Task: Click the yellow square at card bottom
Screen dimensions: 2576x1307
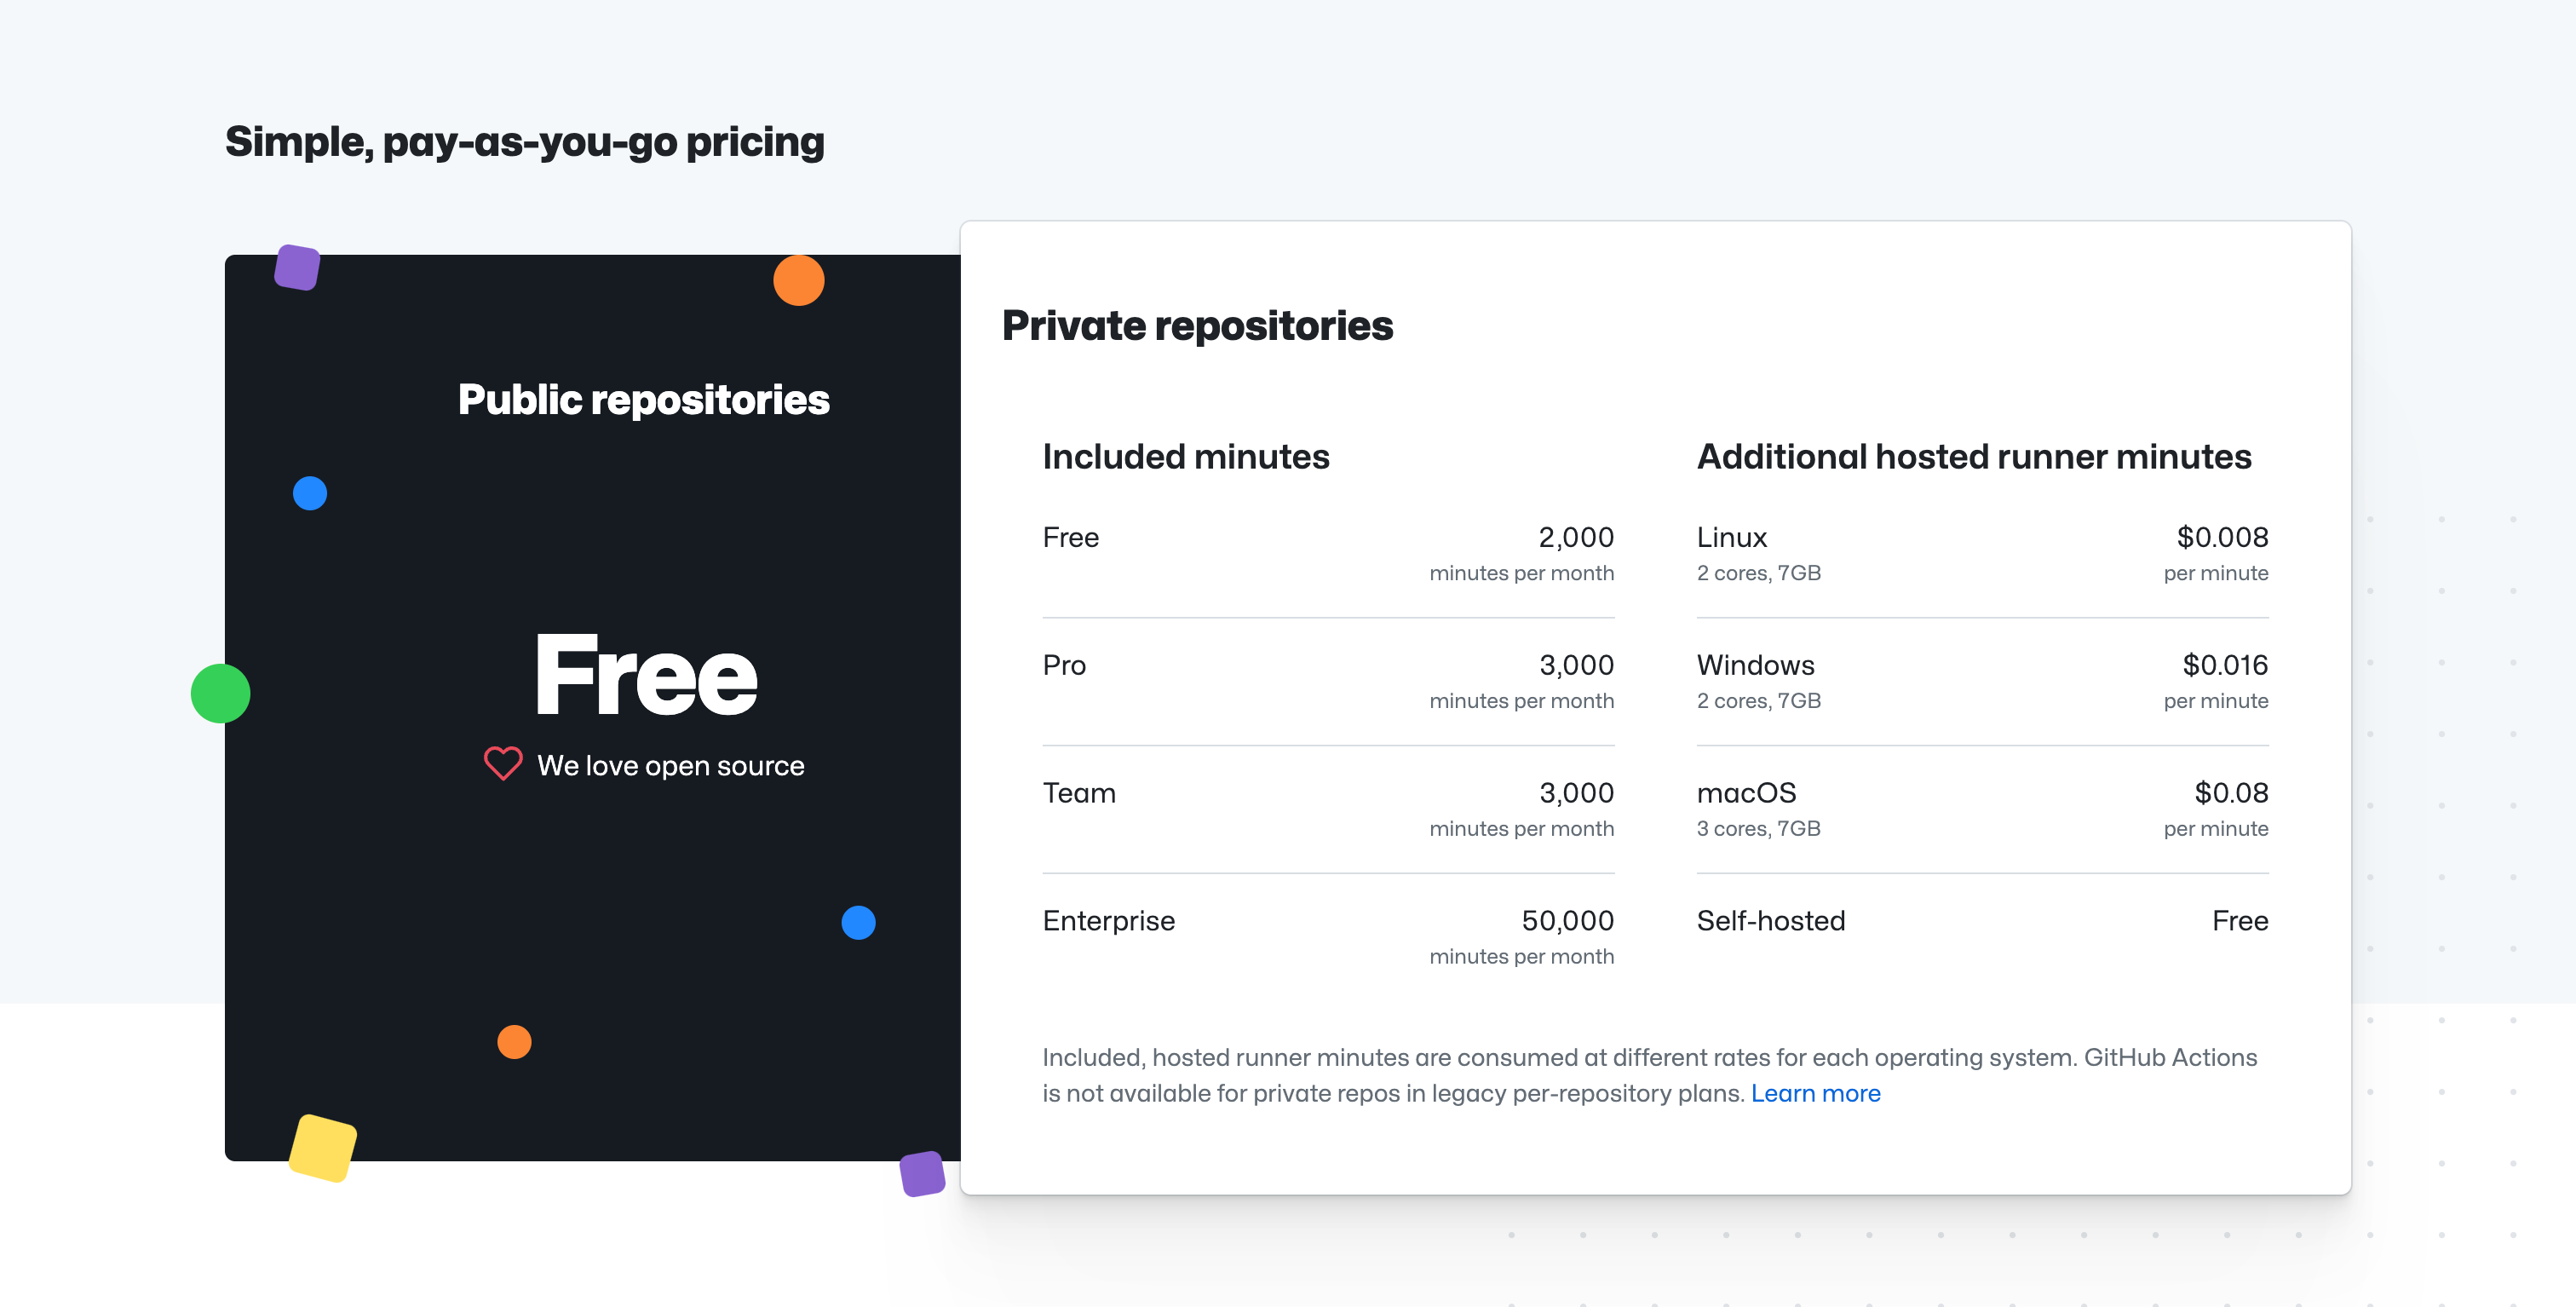Action: point(322,1147)
